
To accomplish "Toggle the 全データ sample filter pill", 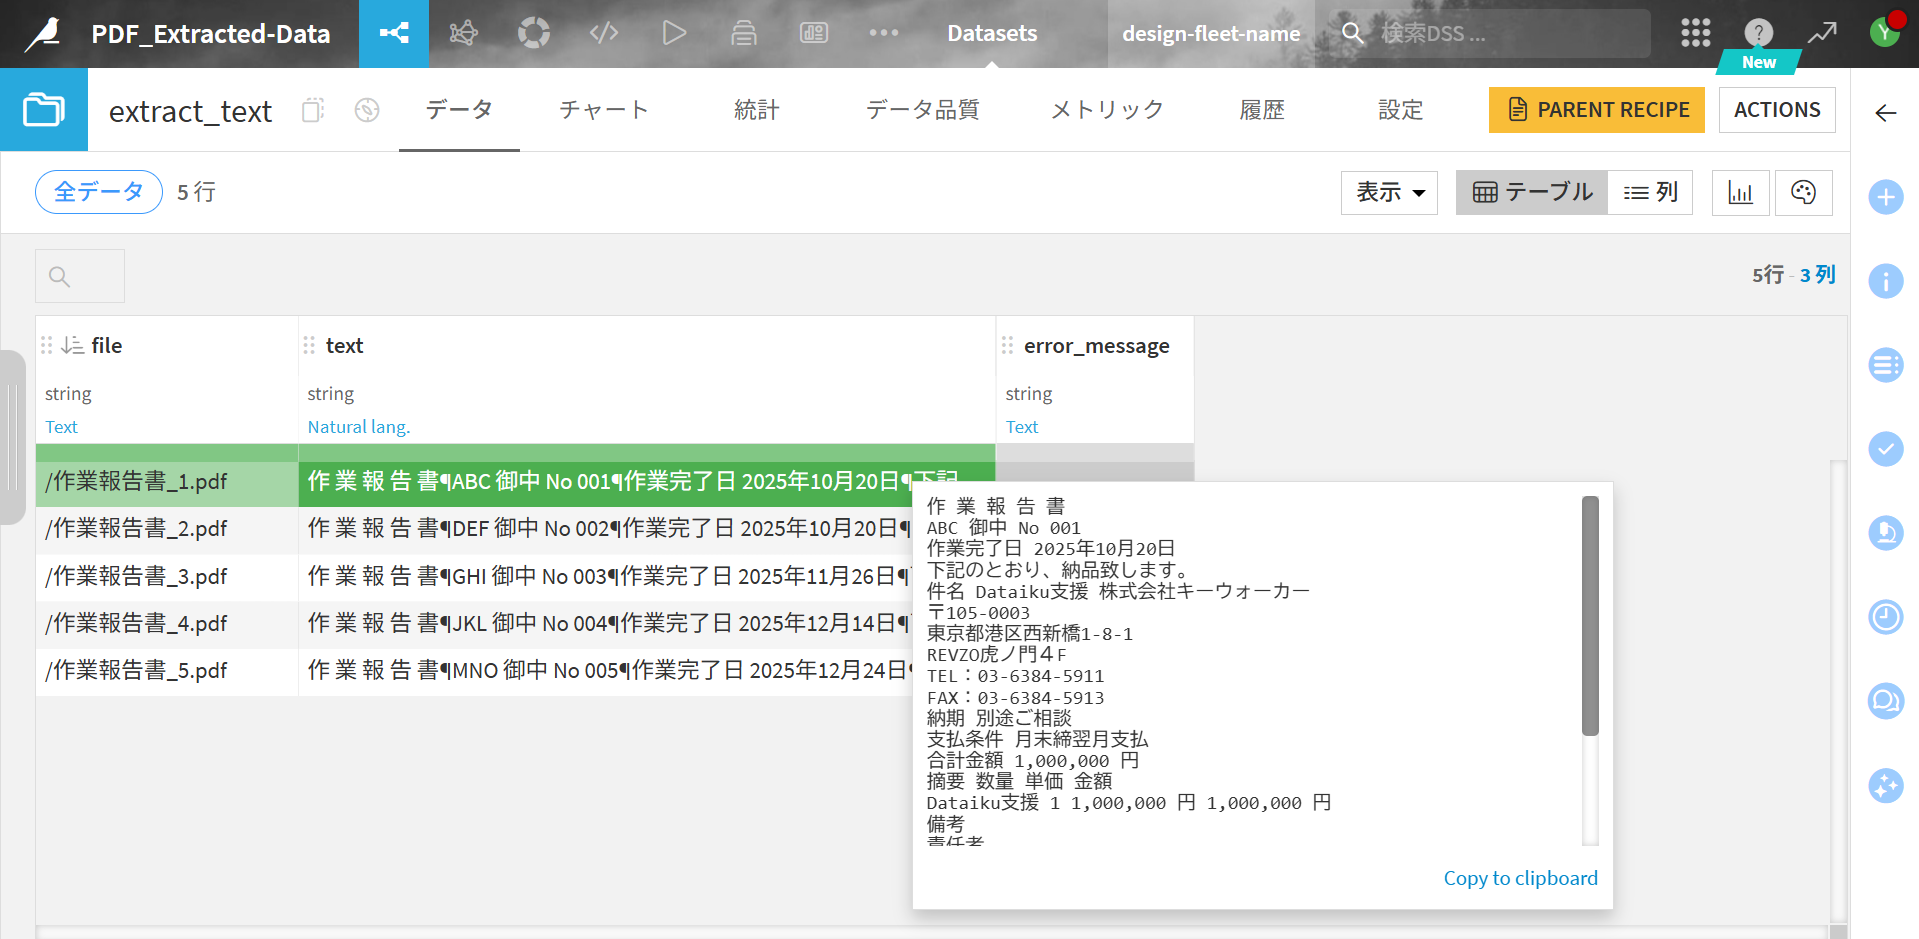I will (99, 192).
